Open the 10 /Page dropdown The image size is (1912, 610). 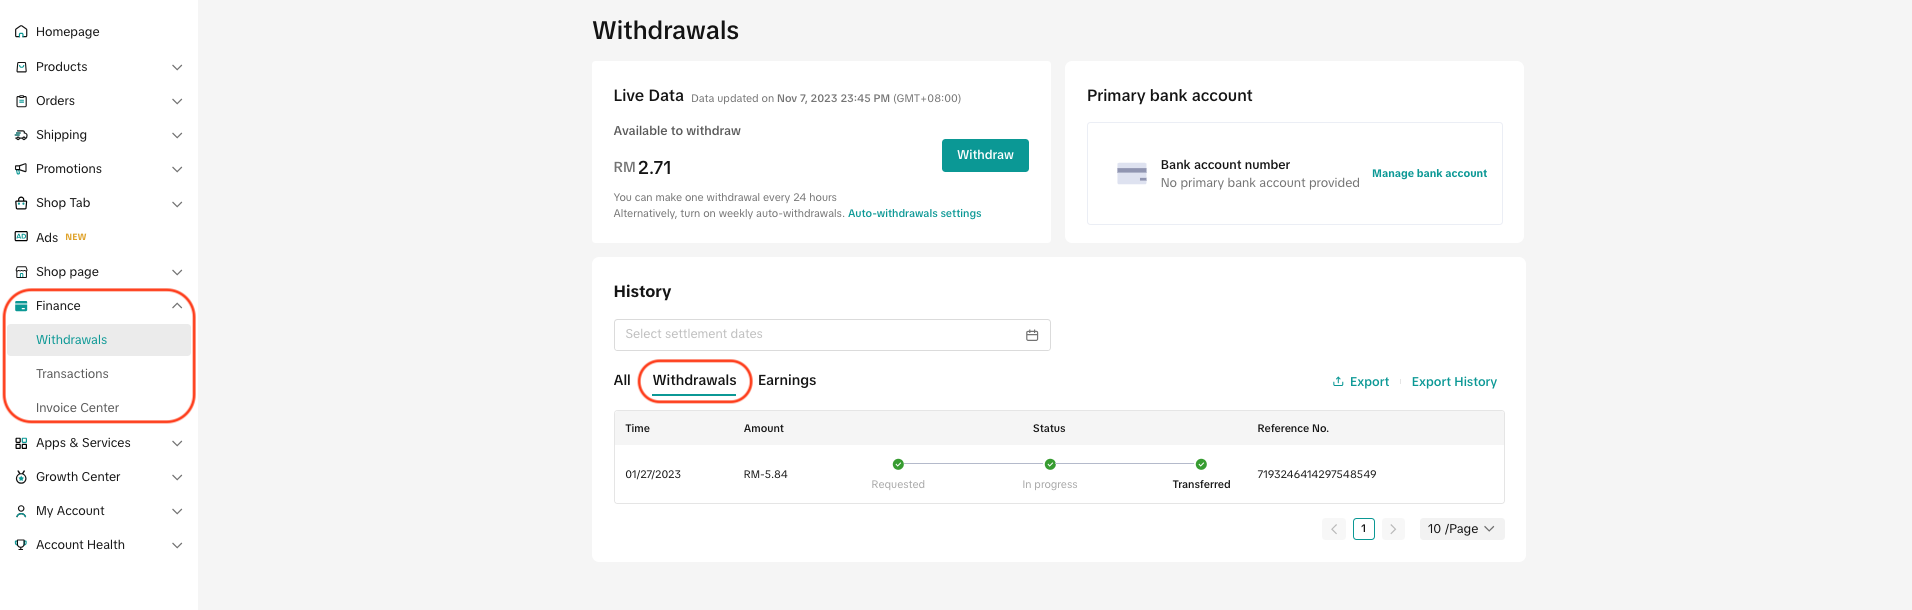[x=1461, y=529]
